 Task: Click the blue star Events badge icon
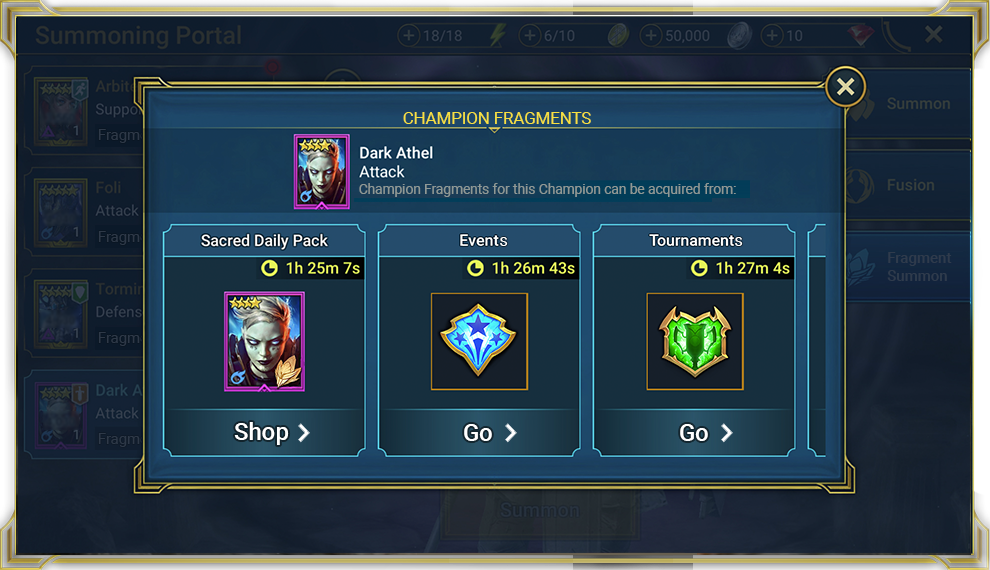tap(479, 341)
